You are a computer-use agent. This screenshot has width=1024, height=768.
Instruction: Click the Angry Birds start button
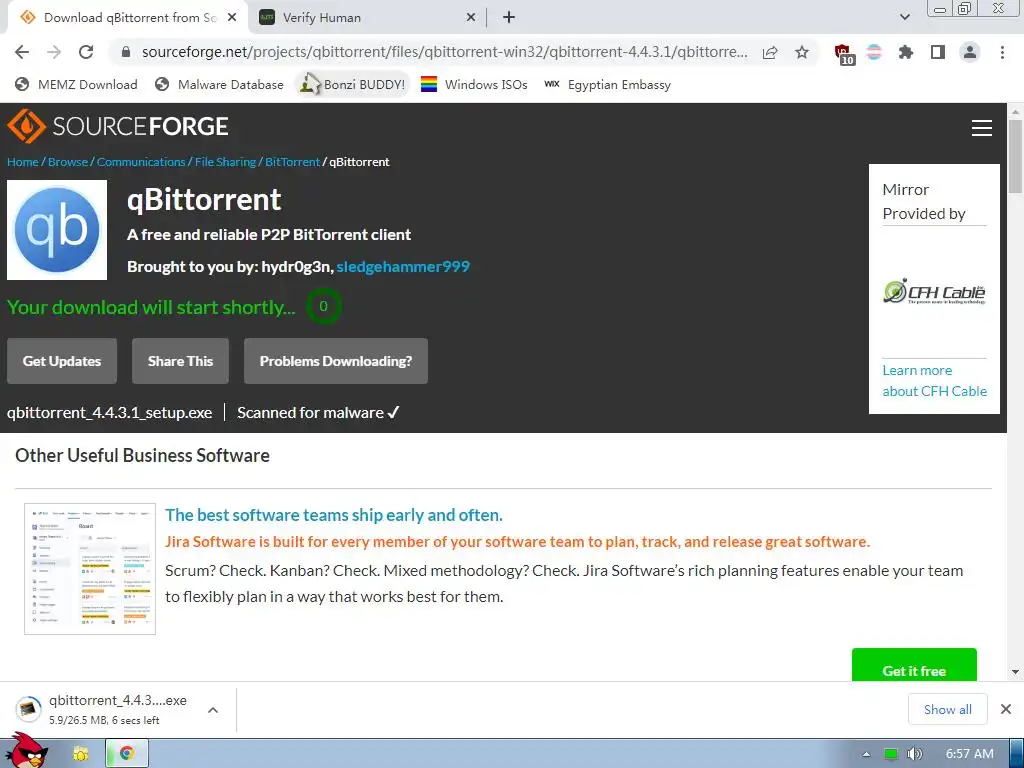[x=27, y=752]
